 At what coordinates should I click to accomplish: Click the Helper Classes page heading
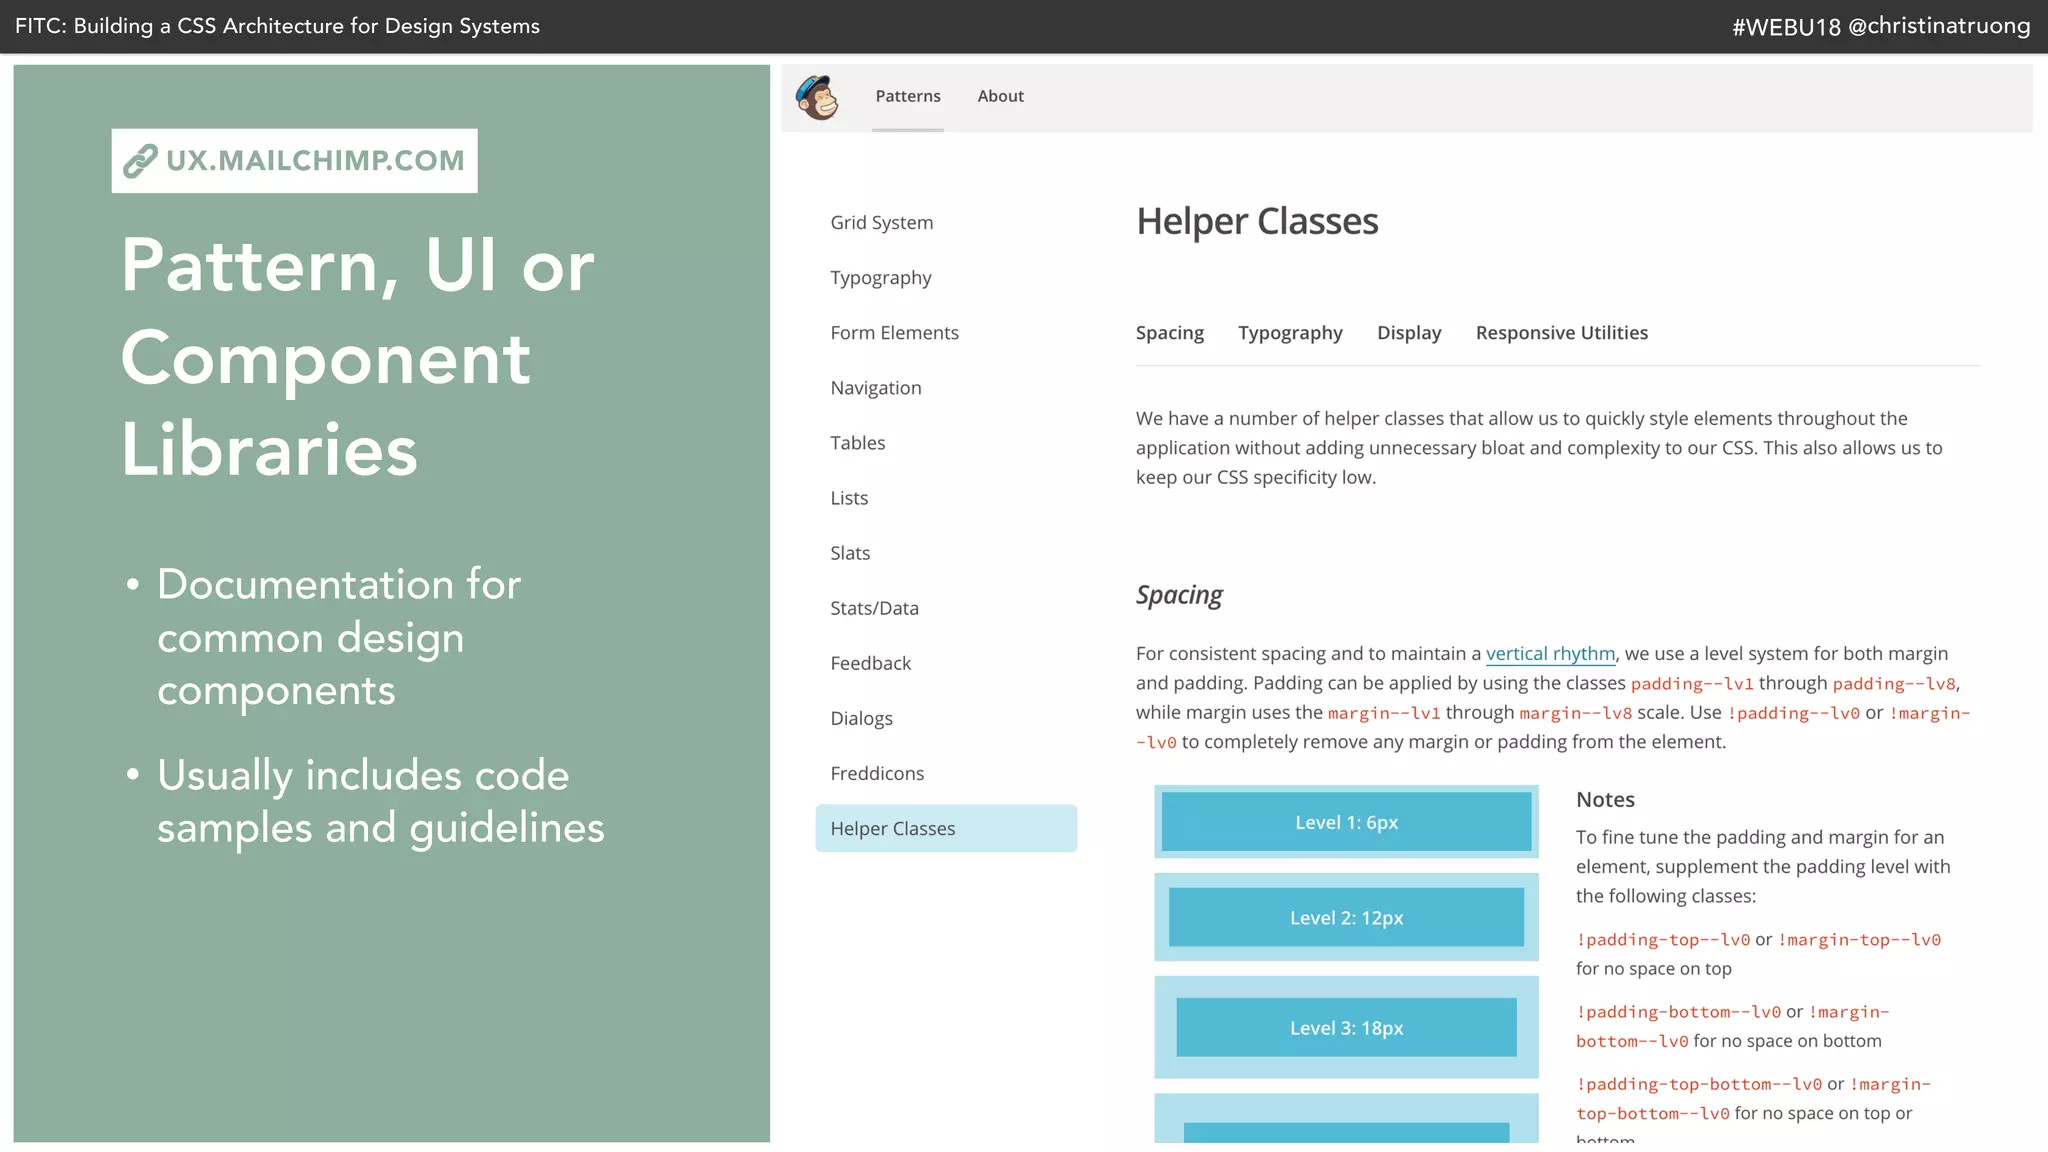[x=1257, y=221]
